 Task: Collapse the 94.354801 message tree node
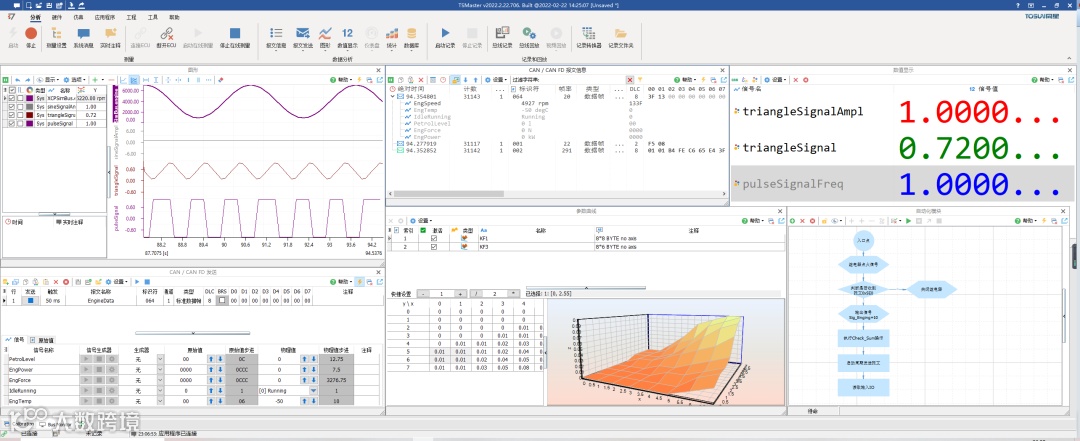[x=393, y=95]
